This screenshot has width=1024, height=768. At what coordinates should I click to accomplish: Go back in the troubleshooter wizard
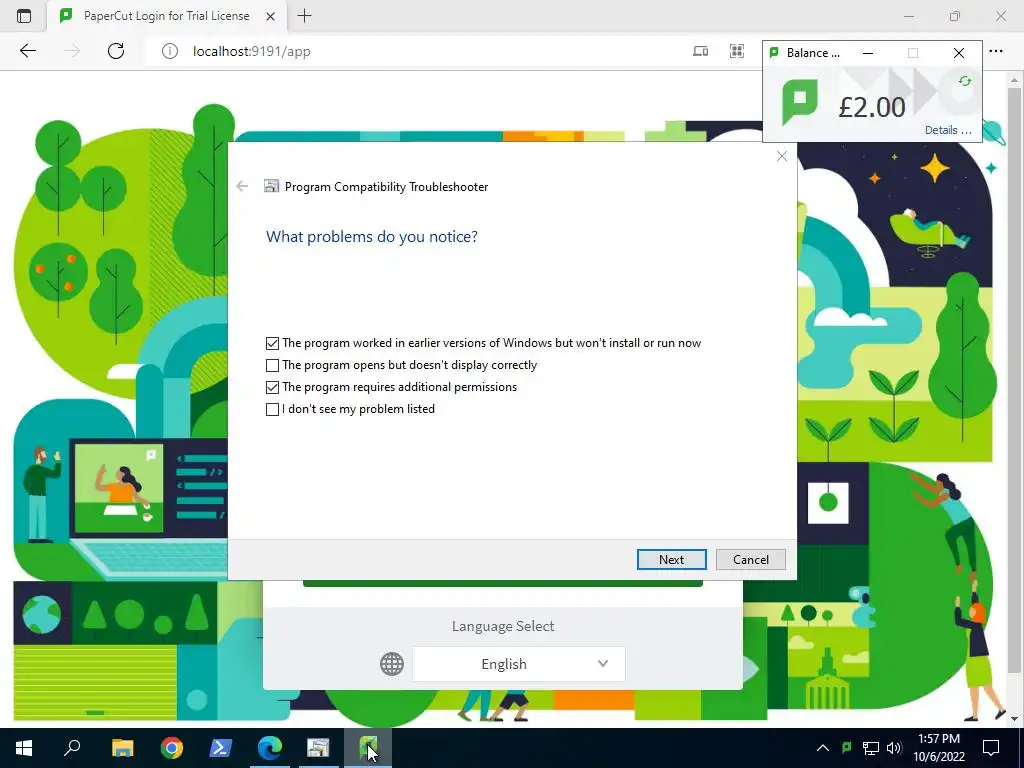242,186
